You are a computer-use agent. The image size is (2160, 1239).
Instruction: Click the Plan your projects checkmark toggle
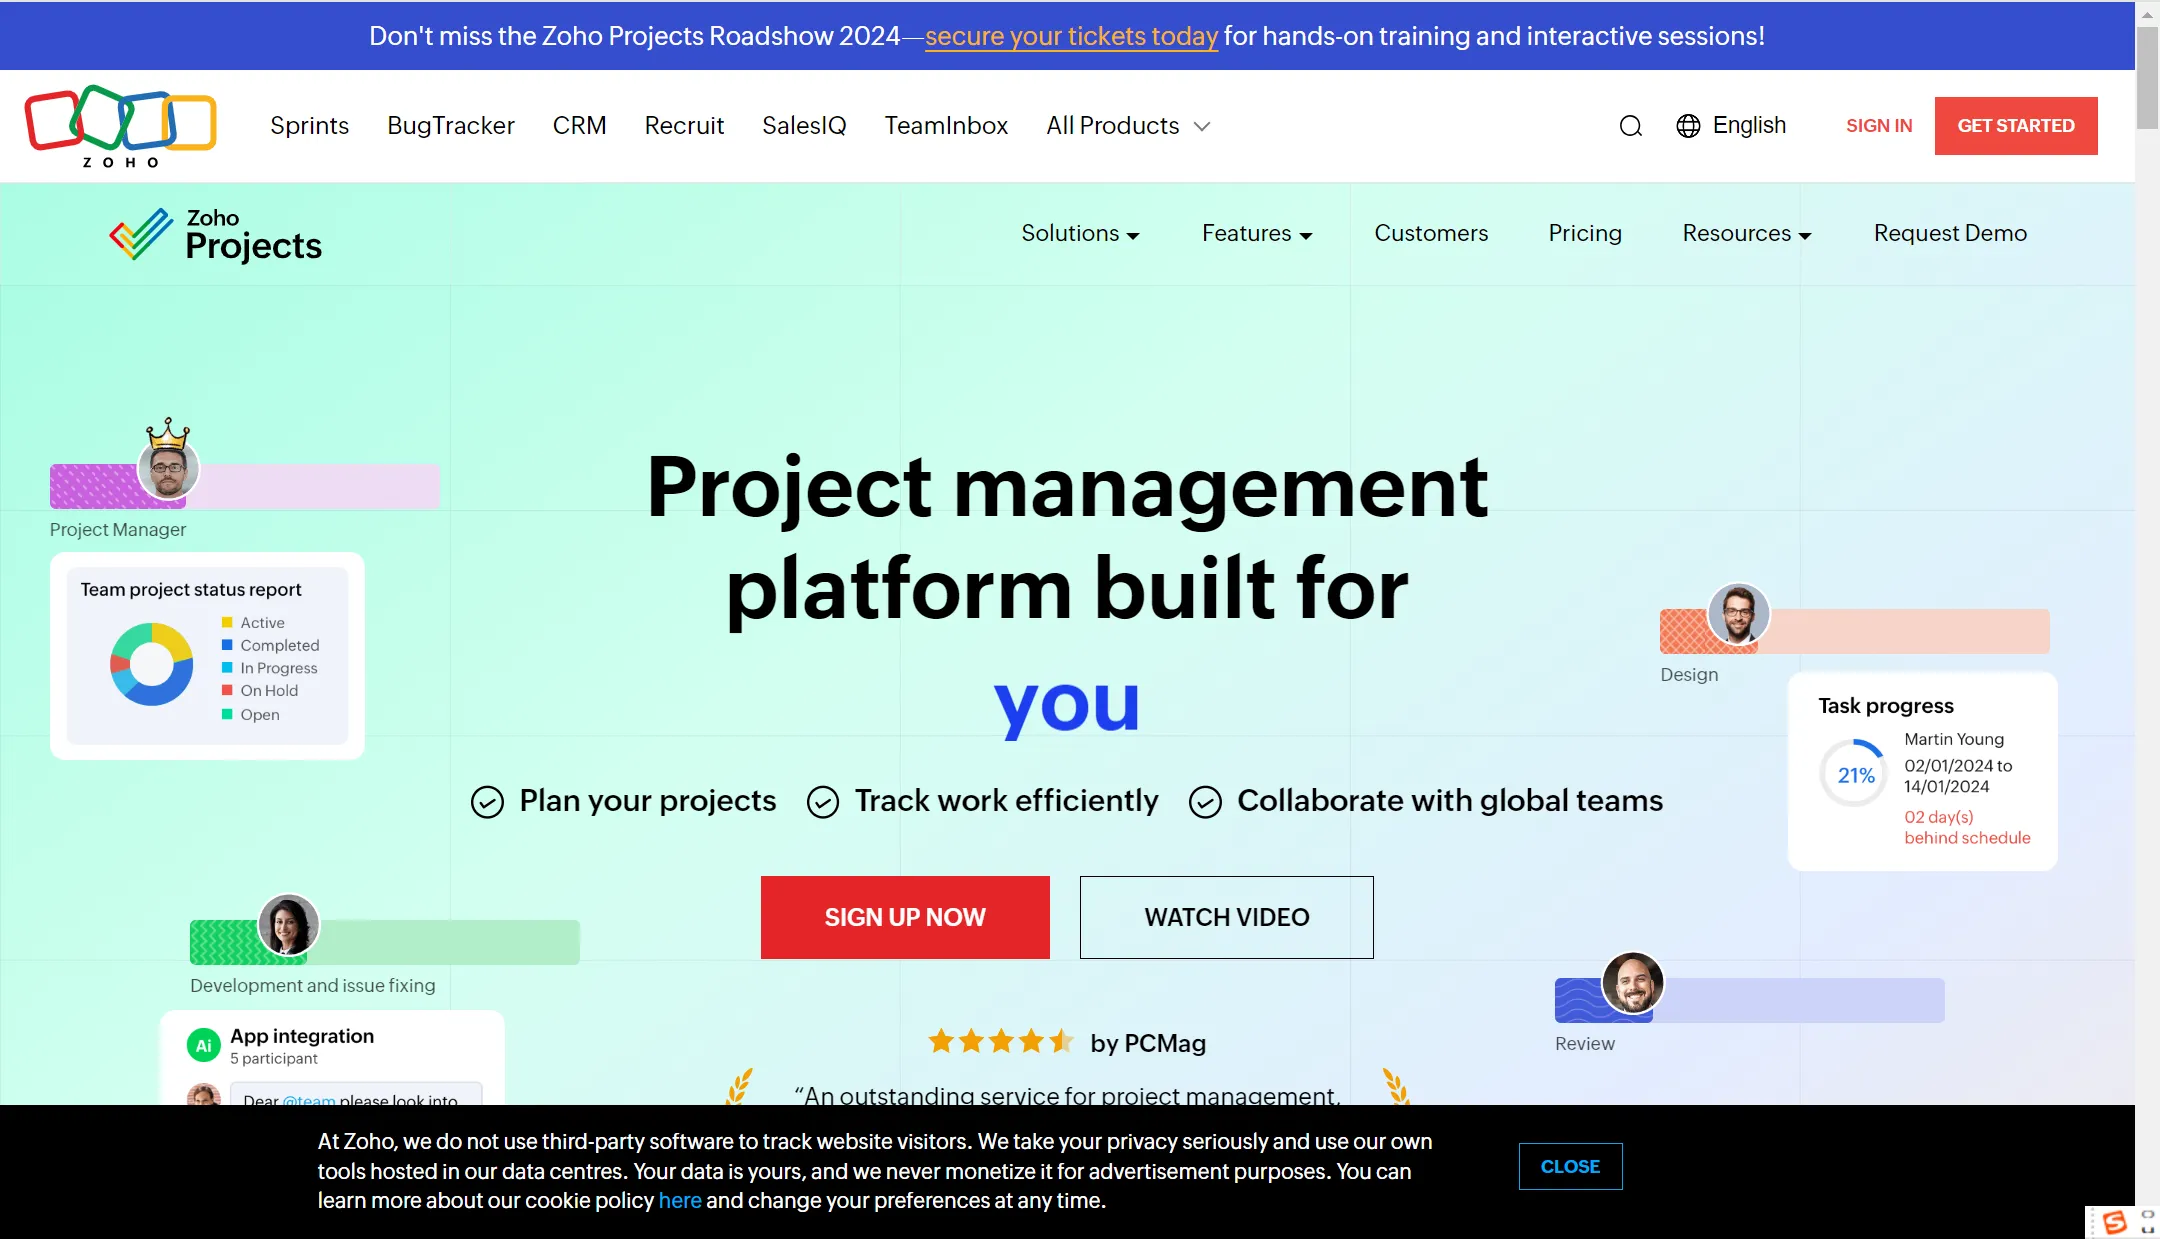point(485,801)
